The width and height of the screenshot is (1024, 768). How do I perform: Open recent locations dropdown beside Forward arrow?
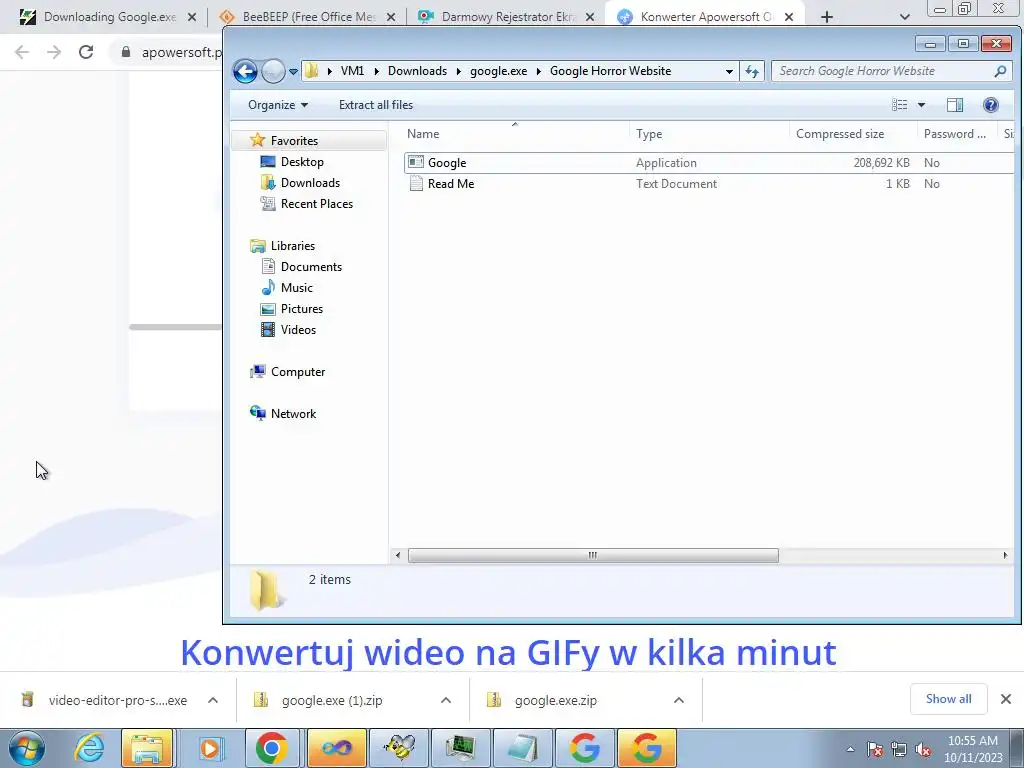coord(293,72)
